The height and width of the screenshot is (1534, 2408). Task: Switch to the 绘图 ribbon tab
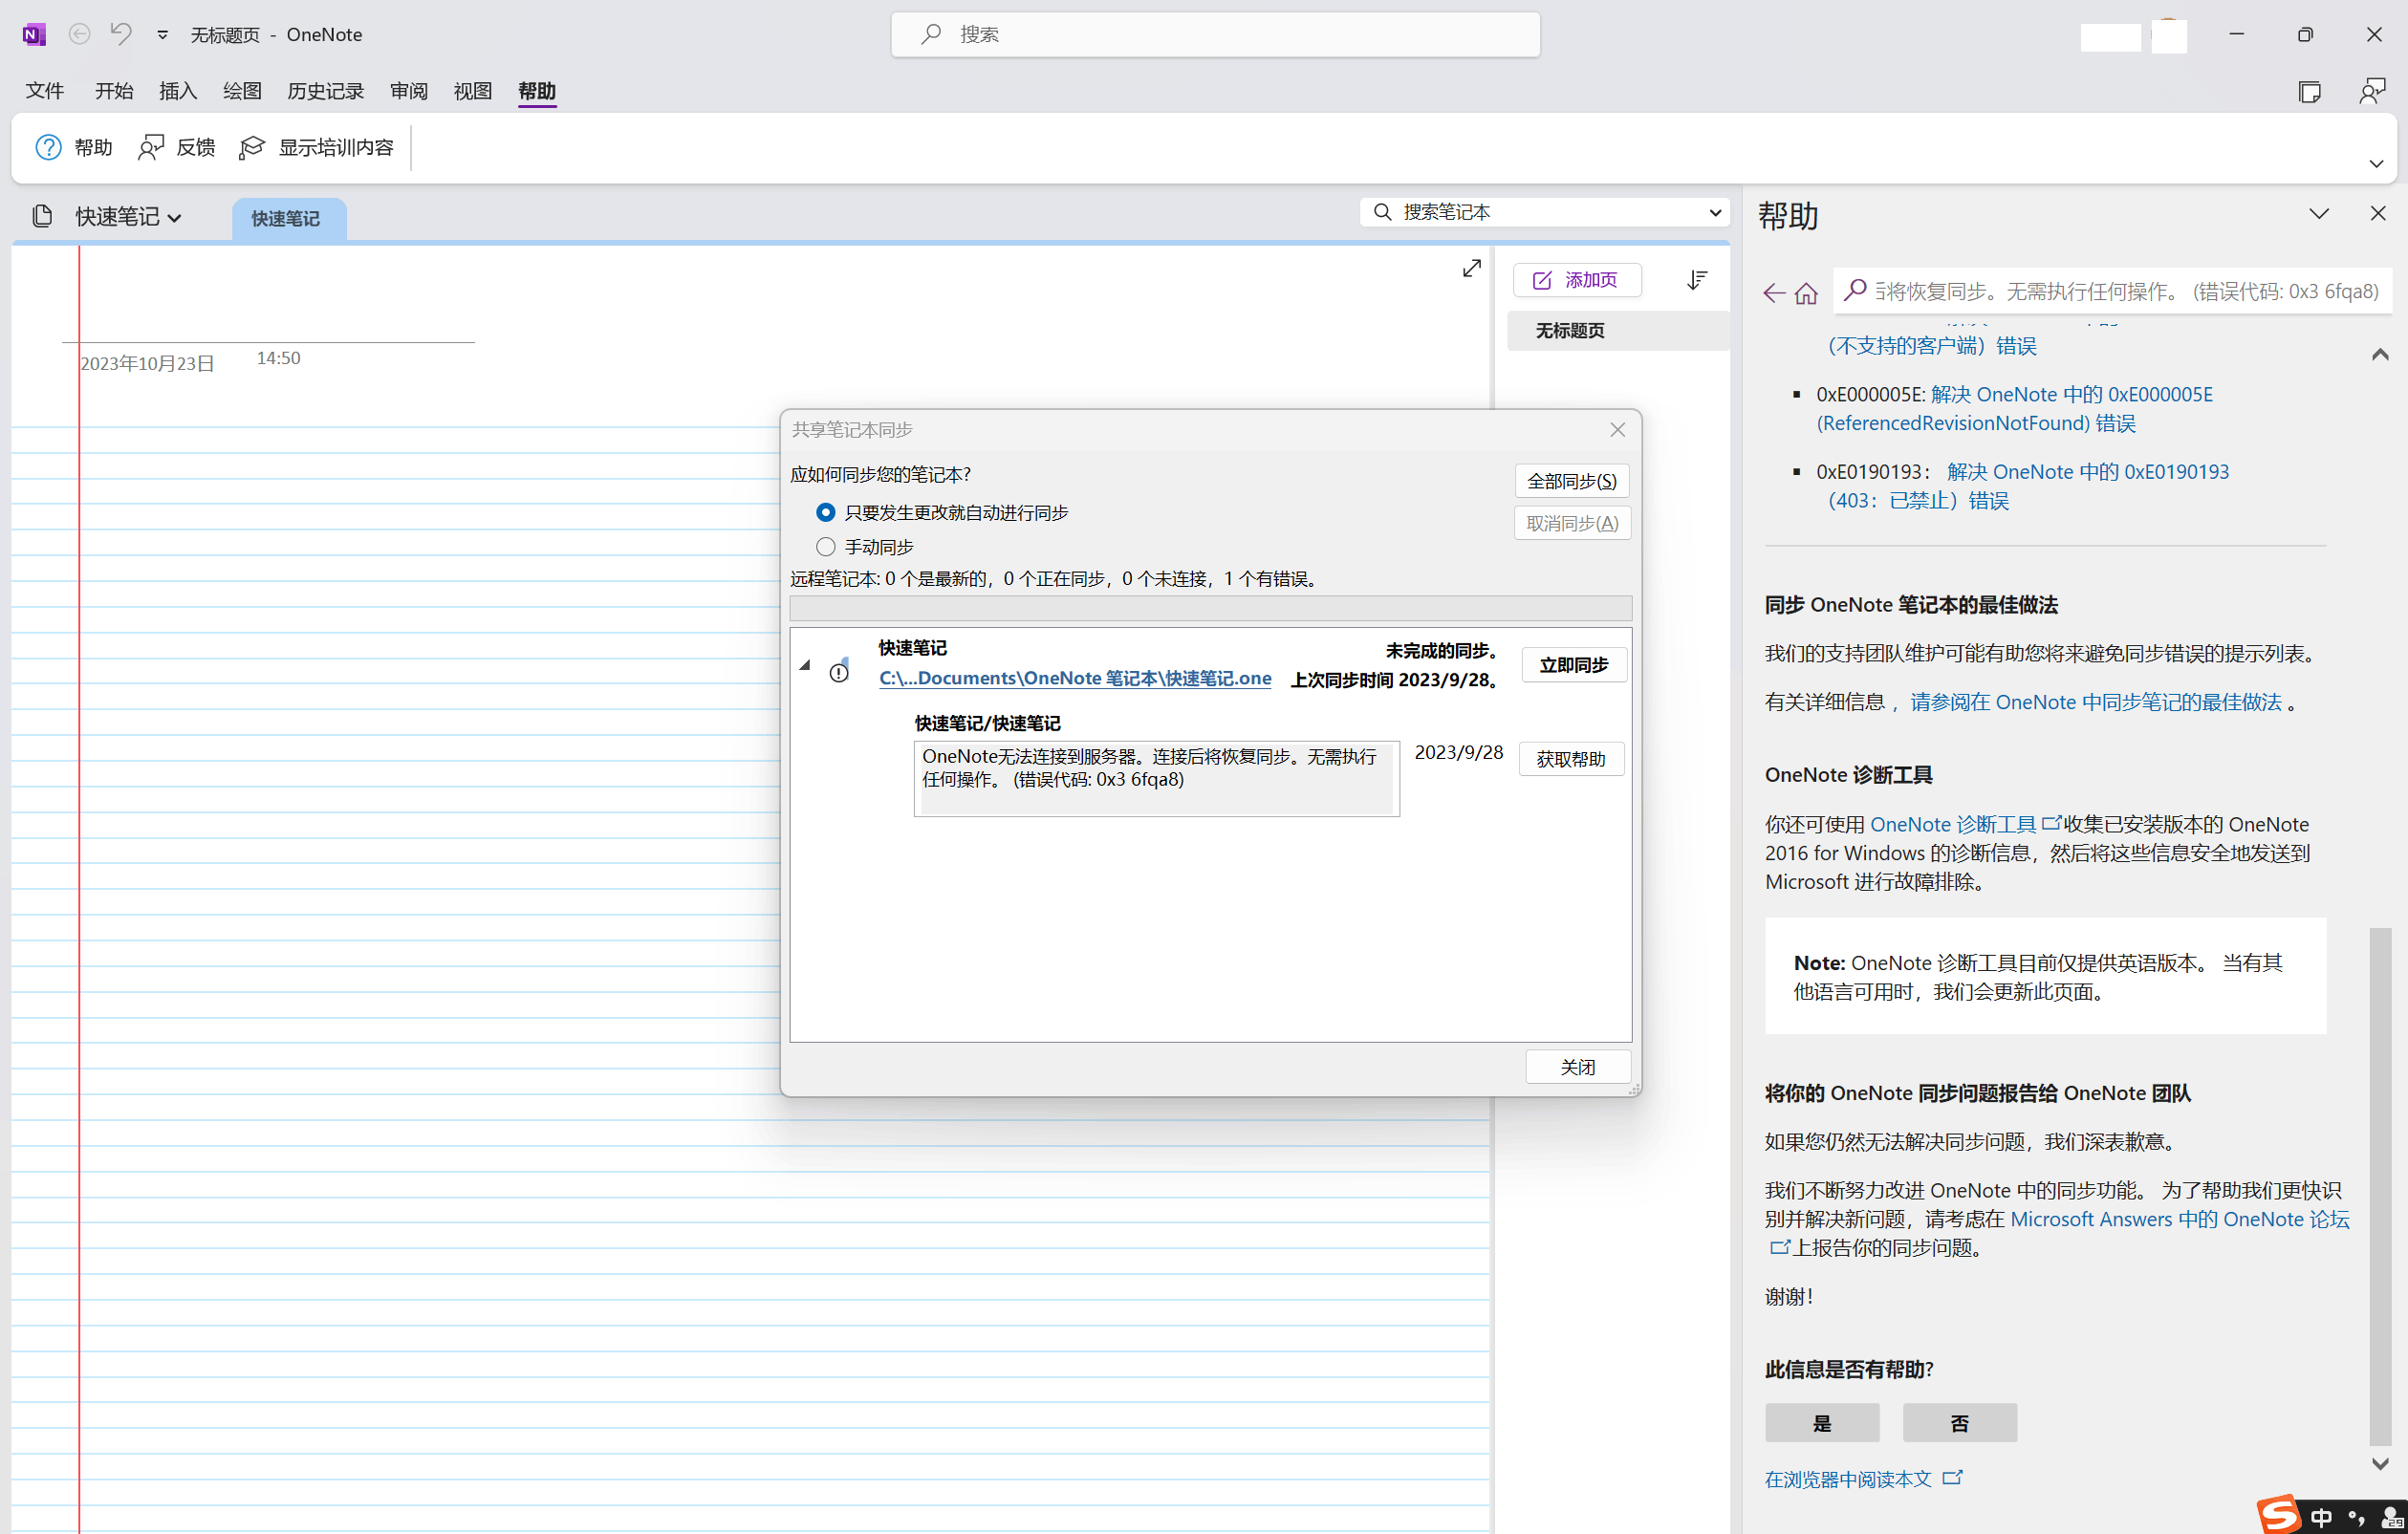(x=242, y=91)
